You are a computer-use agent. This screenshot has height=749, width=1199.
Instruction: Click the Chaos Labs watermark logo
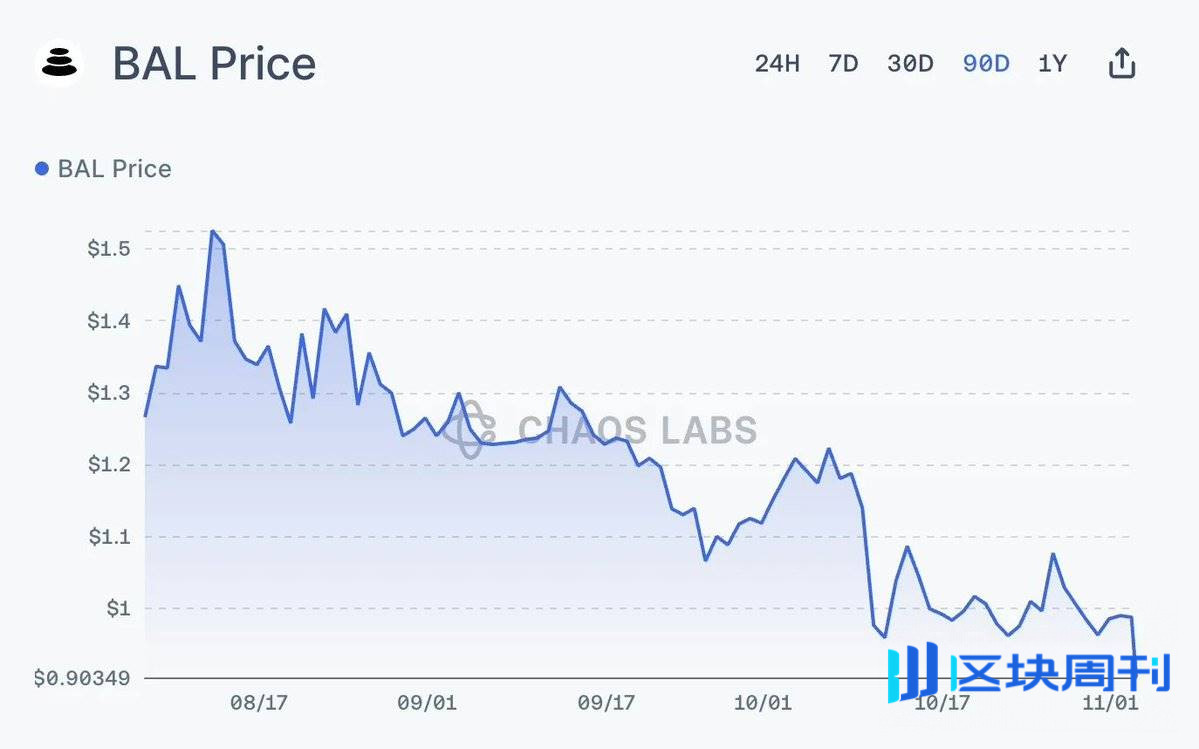tap(471, 432)
